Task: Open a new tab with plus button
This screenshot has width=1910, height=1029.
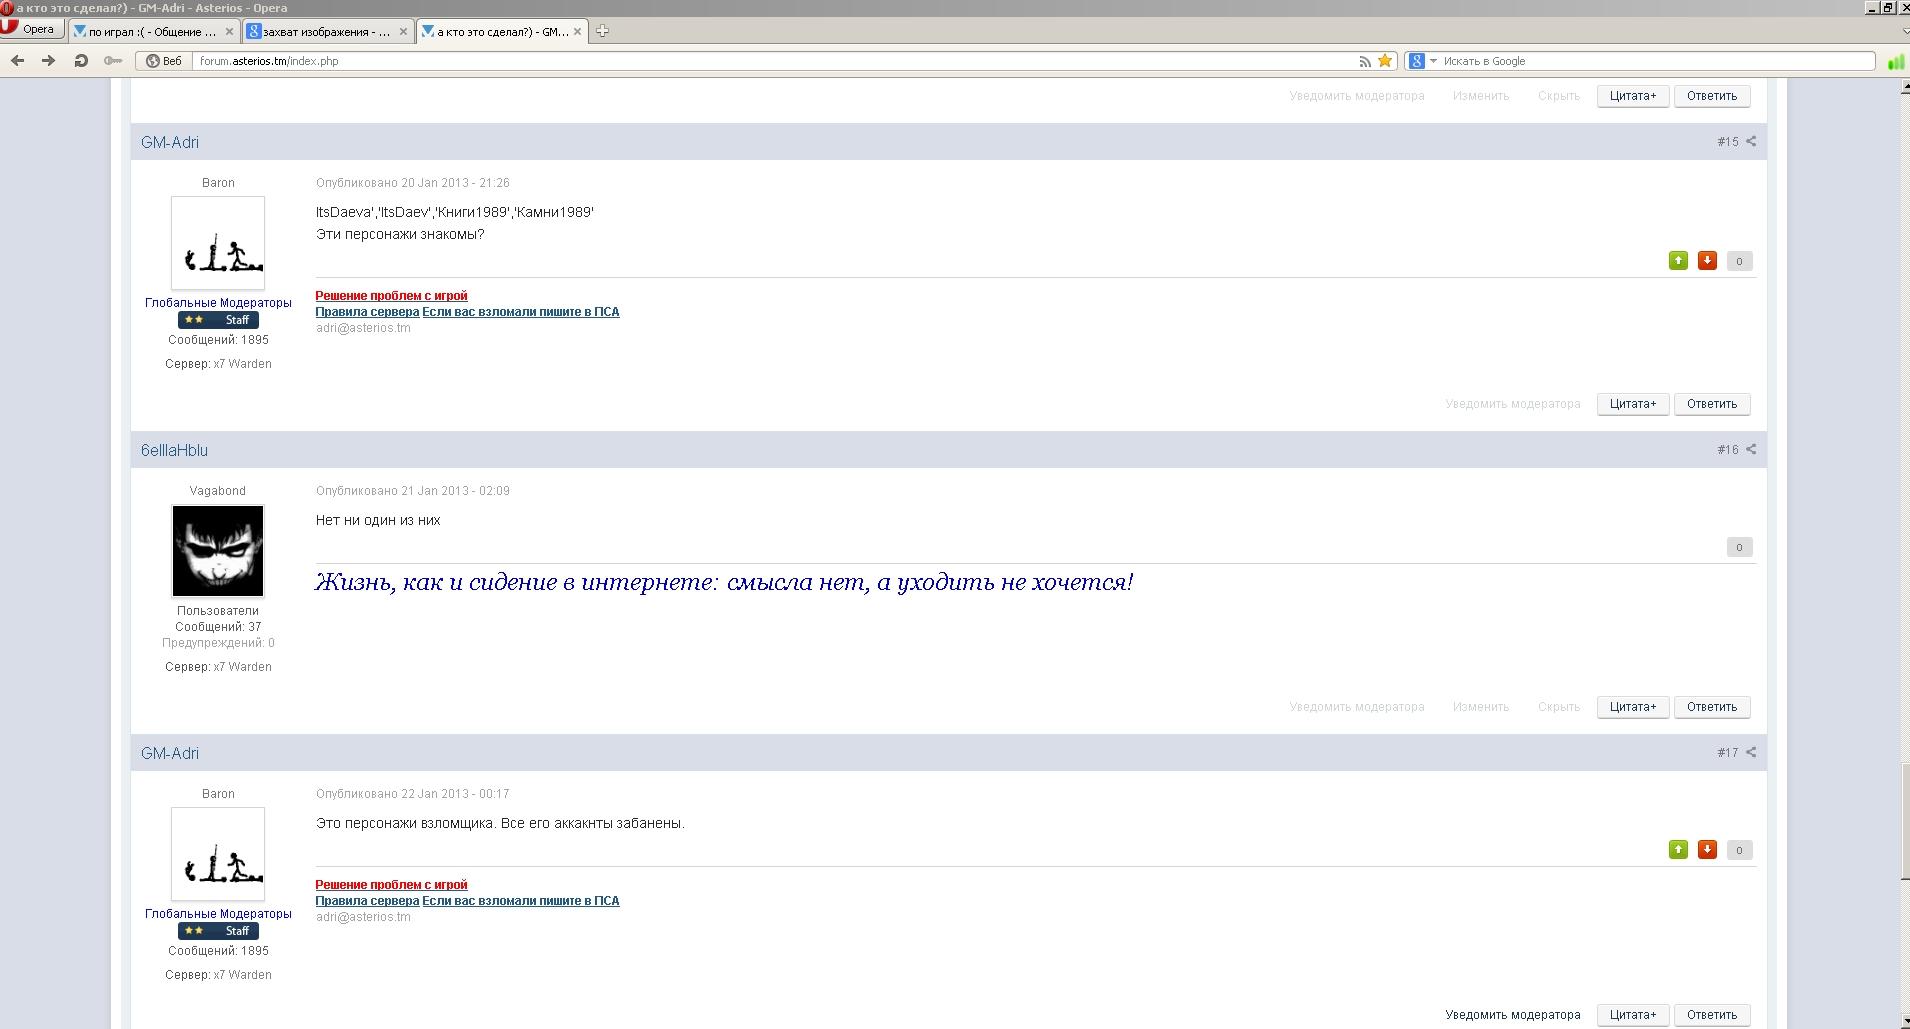Action: coord(602,31)
